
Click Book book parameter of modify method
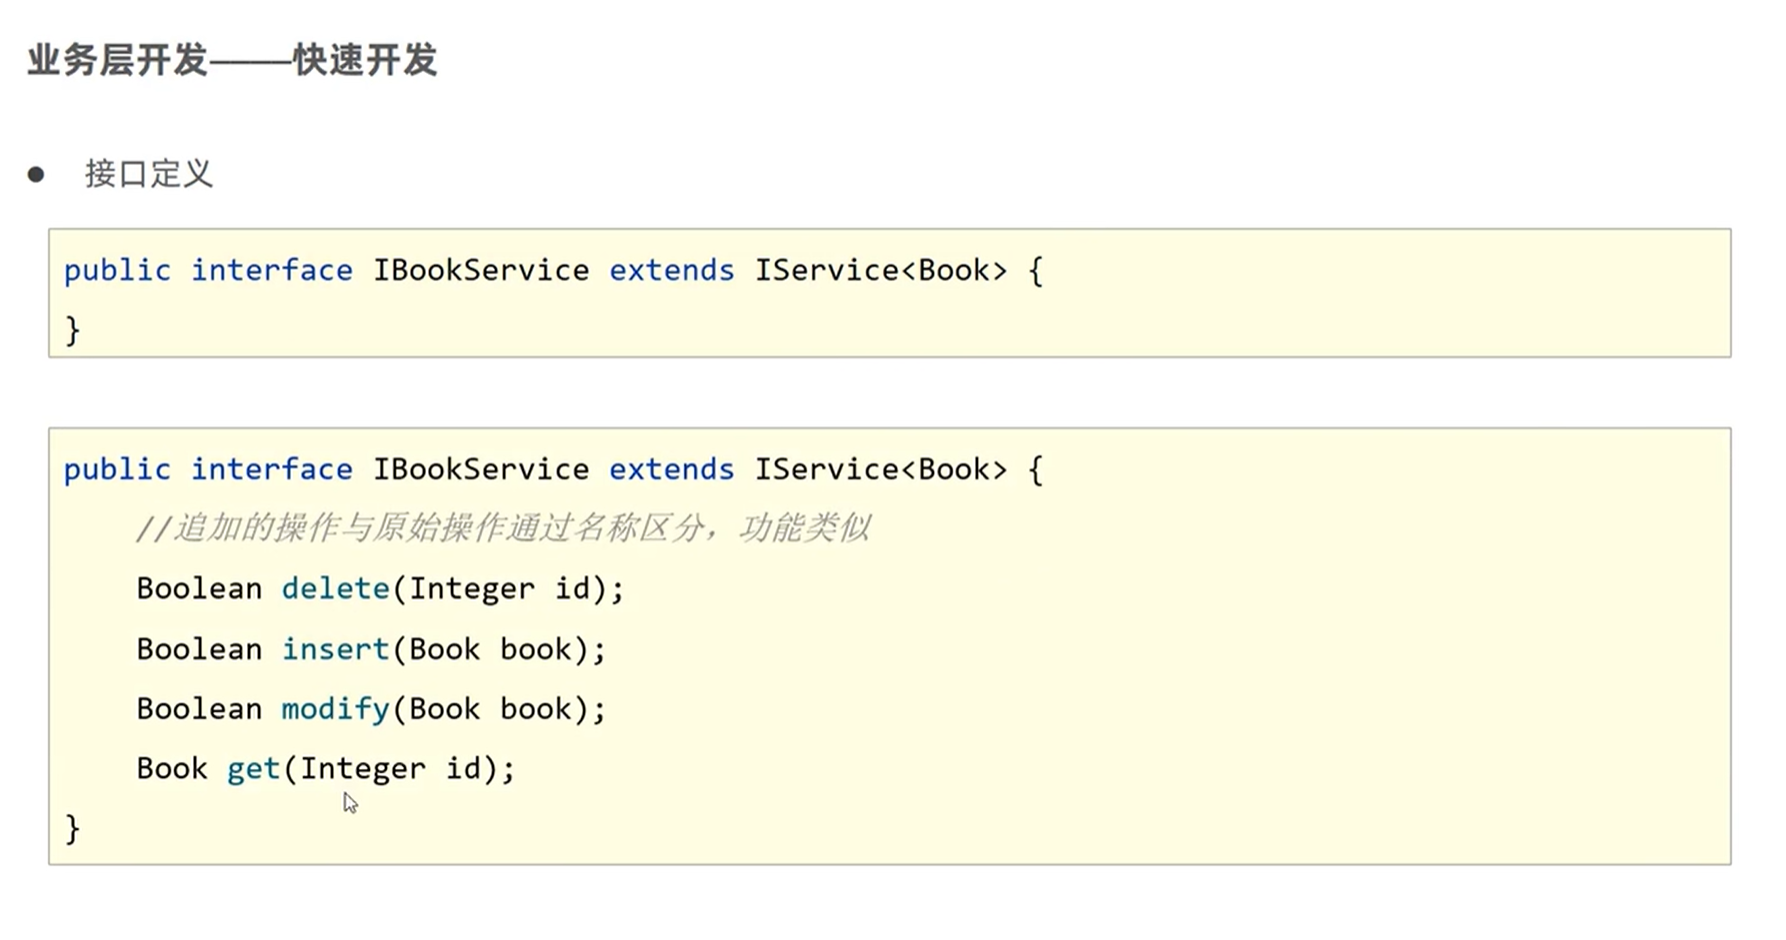tap(490, 709)
